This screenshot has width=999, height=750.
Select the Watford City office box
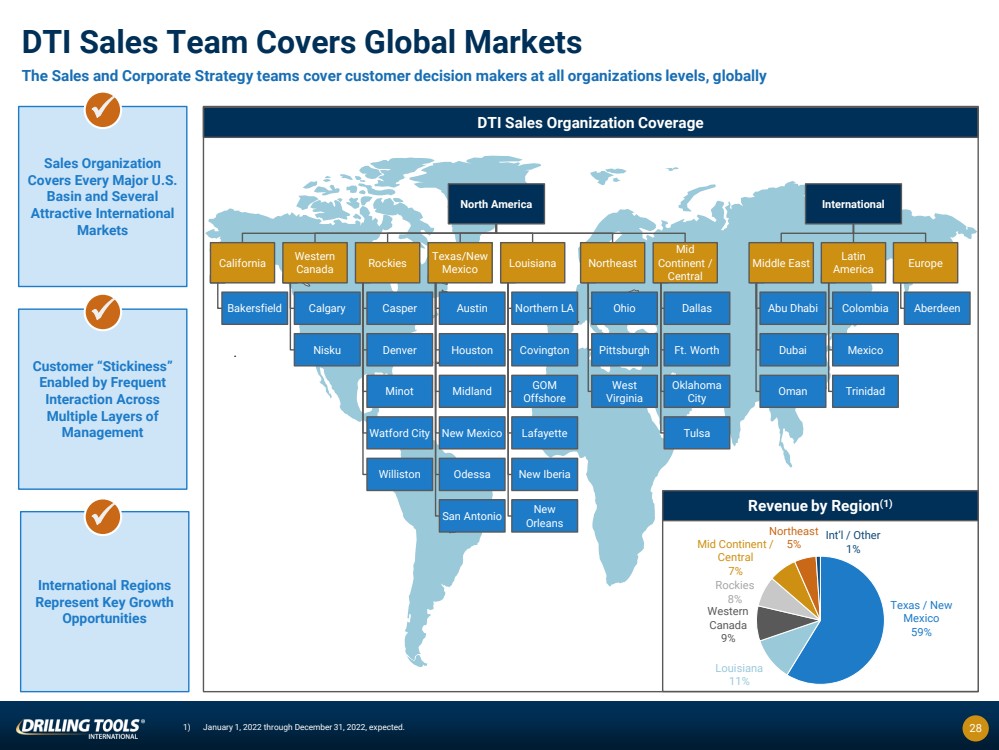(x=399, y=433)
